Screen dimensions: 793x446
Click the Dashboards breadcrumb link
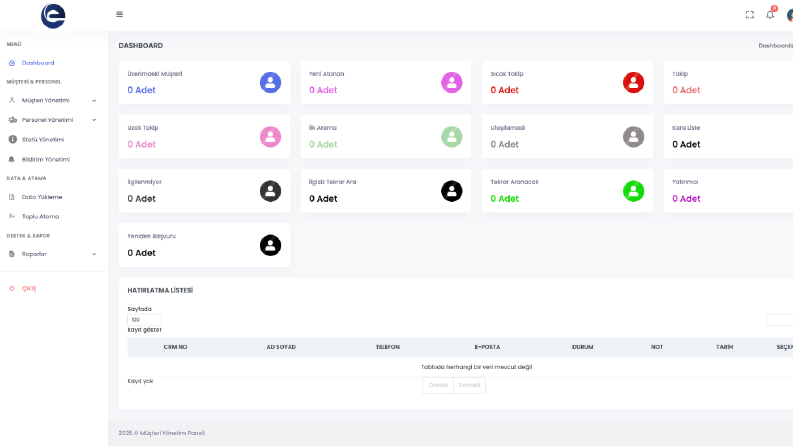point(775,46)
